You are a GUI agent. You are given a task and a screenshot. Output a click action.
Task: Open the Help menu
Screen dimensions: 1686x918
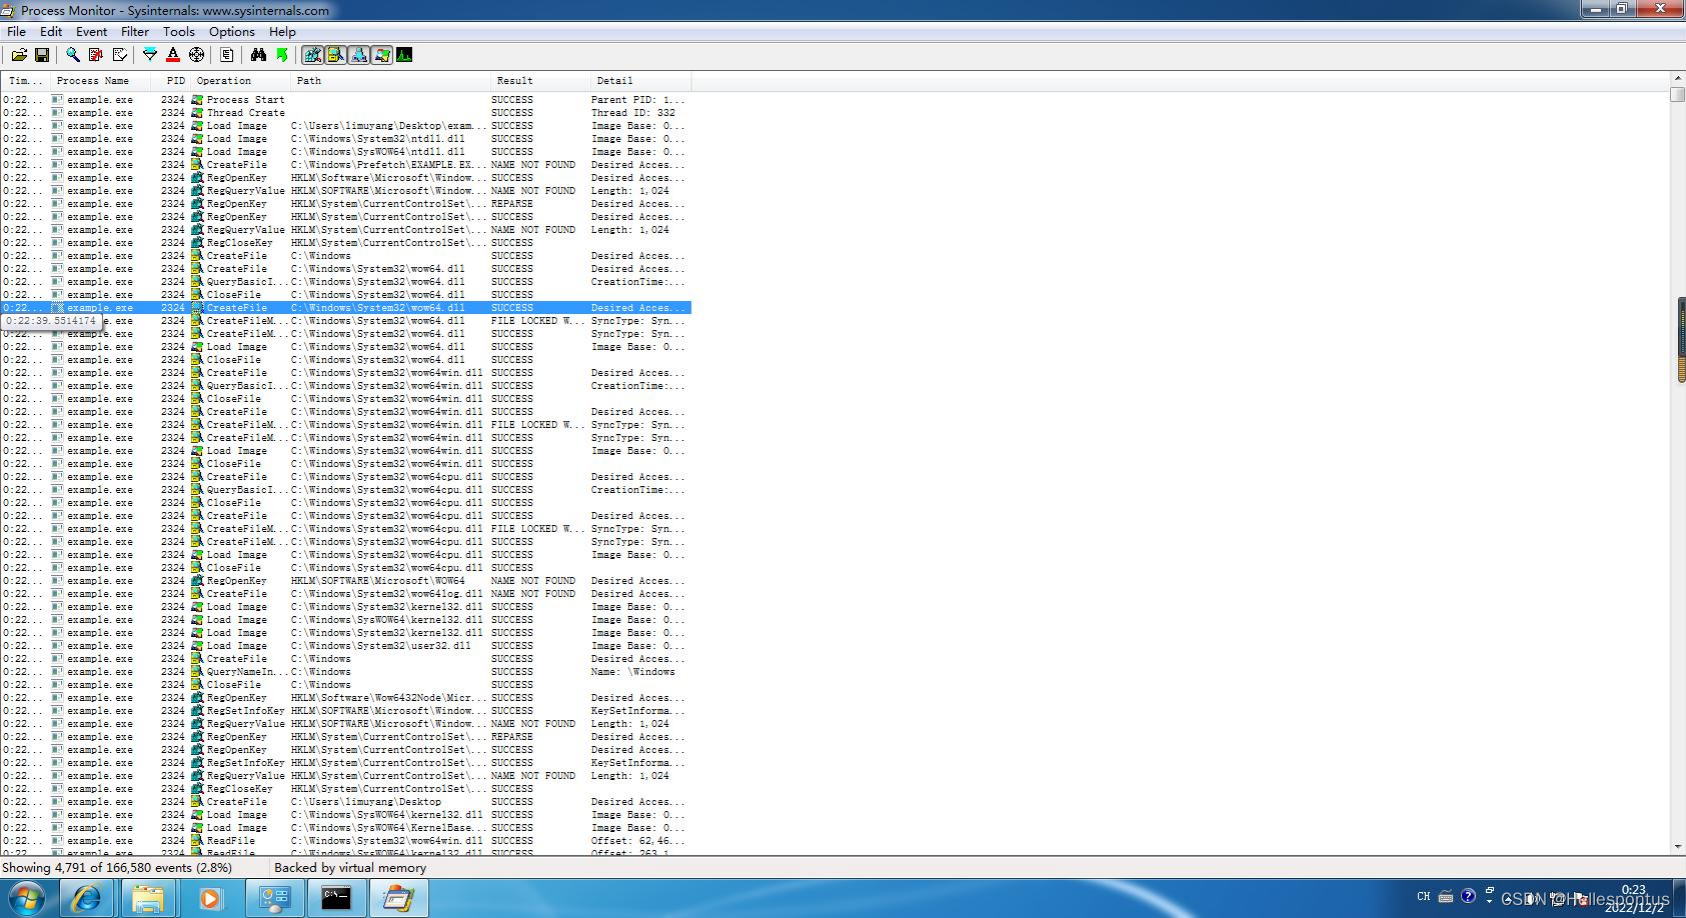(x=282, y=31)
